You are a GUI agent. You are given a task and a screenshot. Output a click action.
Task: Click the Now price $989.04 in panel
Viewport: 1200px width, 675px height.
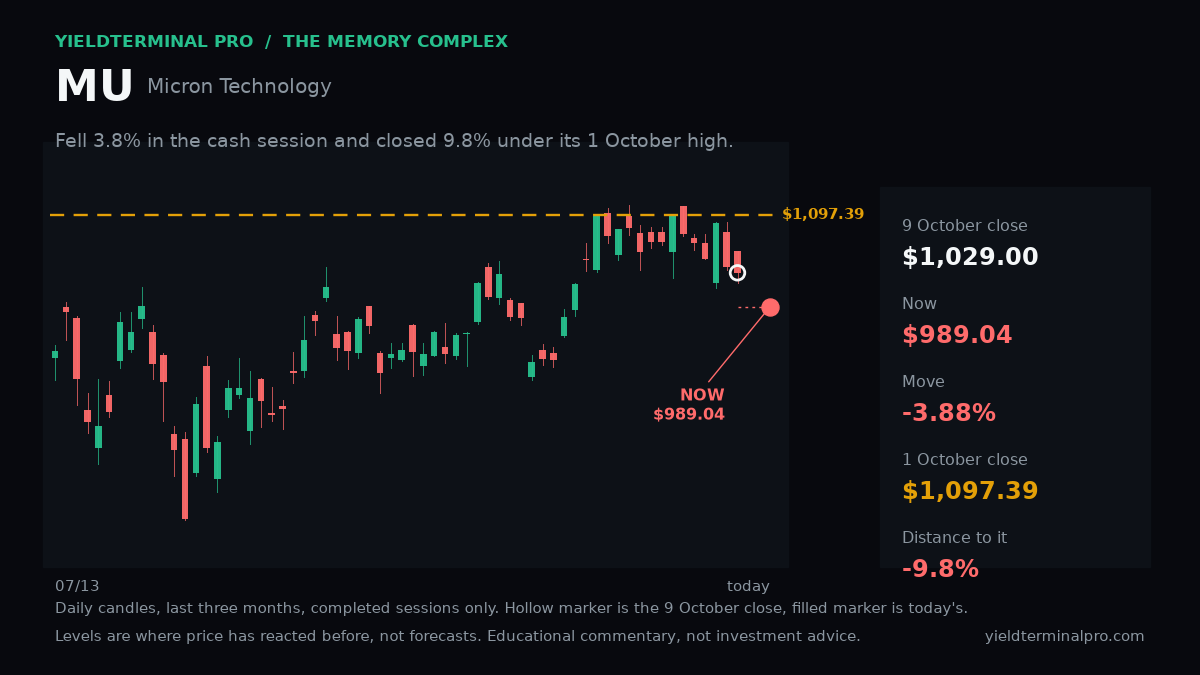pyautogui.click(x=957, y=336)
